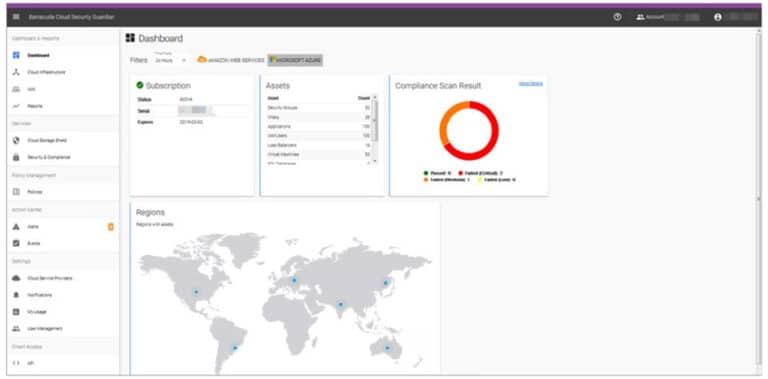
Task: Toggle the Amazon Web Services filter
Action: pyautogui.click(x=230, y=60)
